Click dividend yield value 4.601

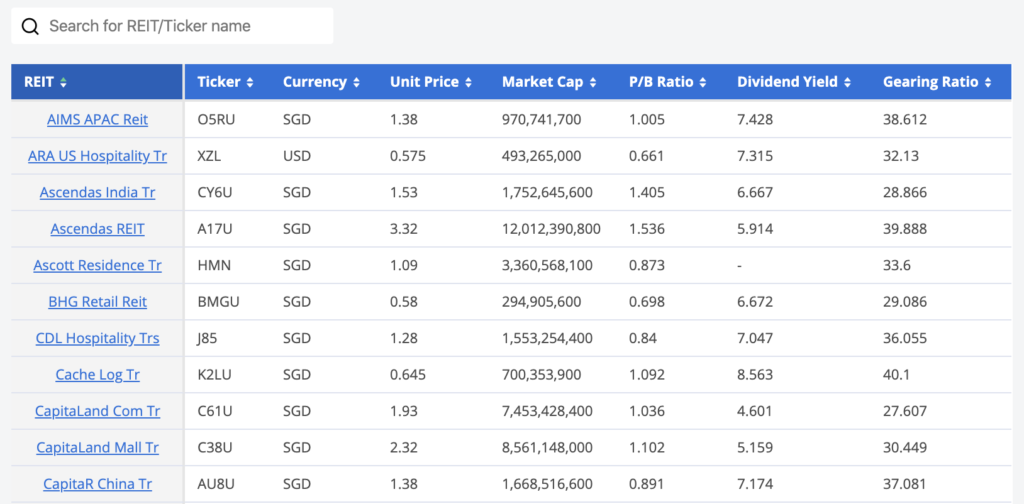click(x=754, y=411)
